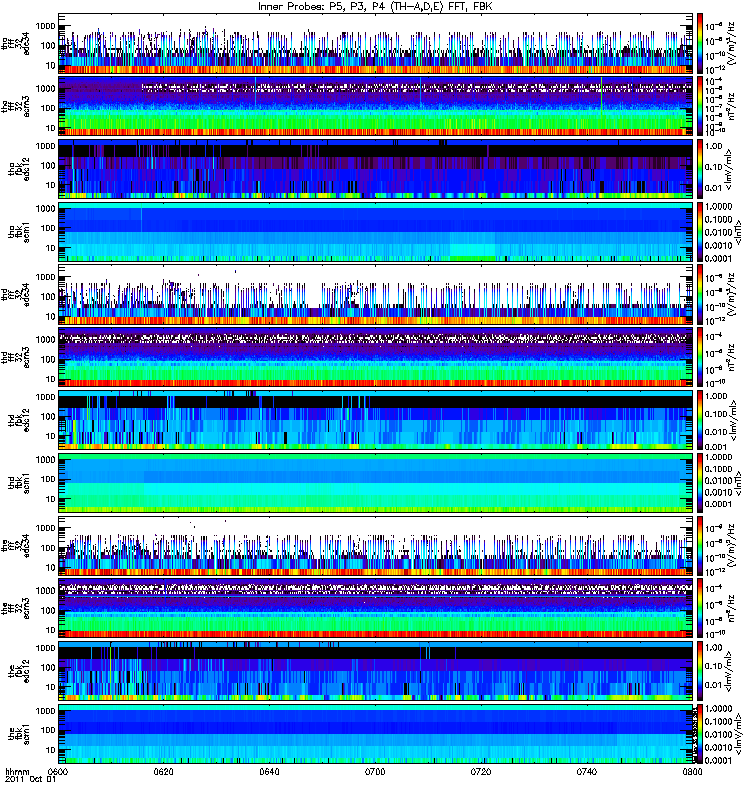
Task: Click the 0740 time axis label
Action: 586,772
